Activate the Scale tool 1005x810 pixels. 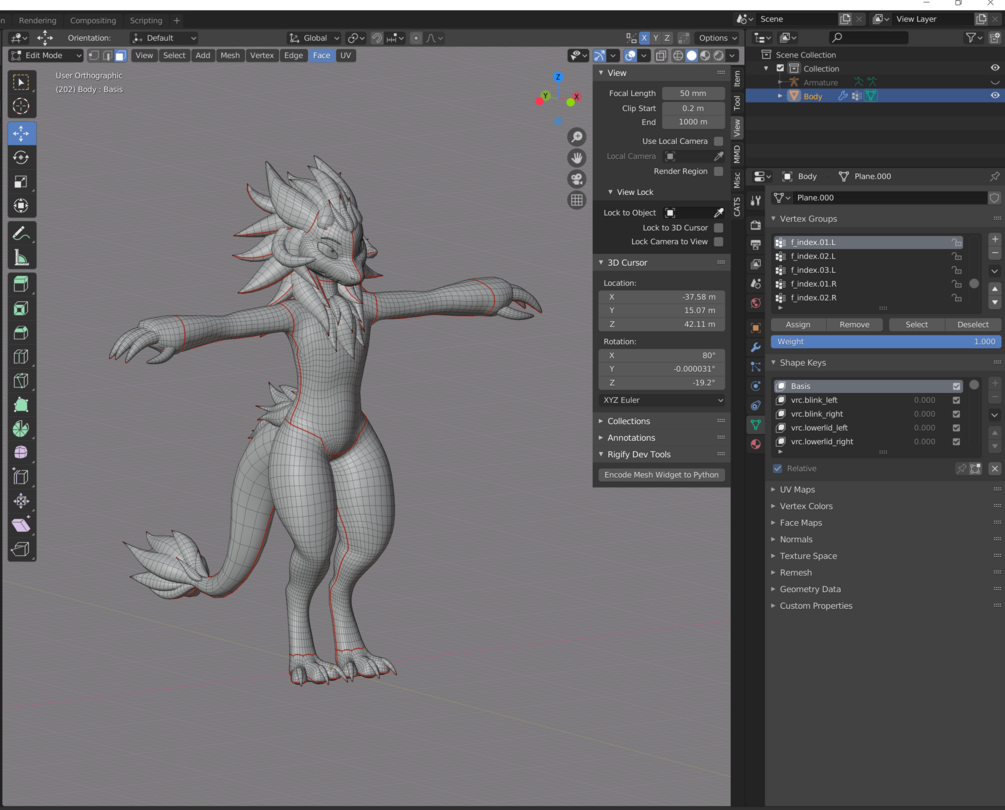coord(21,182)
